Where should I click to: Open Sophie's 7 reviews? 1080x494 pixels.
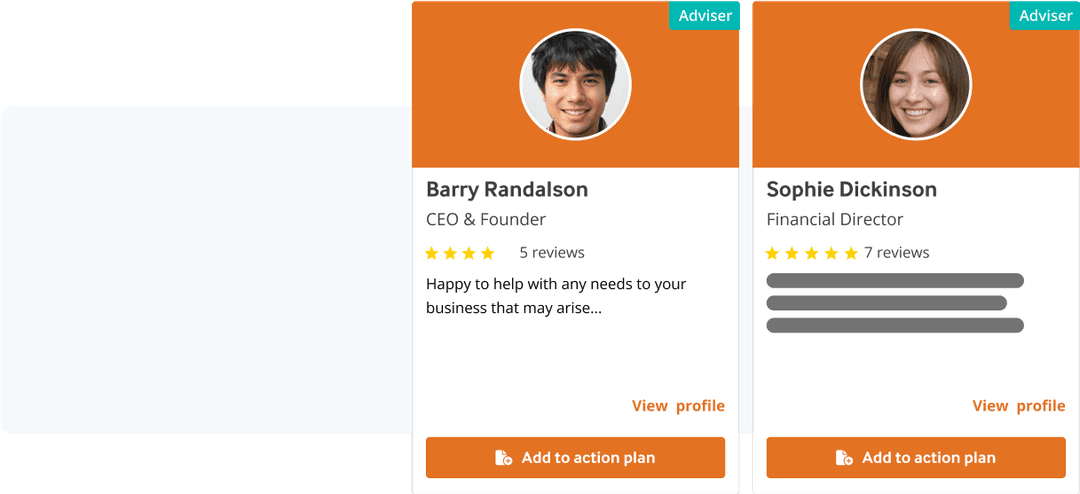point(897,253)
